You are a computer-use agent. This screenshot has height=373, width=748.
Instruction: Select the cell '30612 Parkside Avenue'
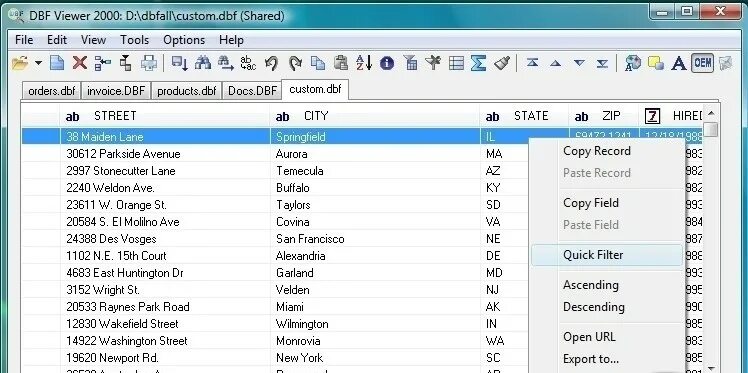[x=165, y=154]
